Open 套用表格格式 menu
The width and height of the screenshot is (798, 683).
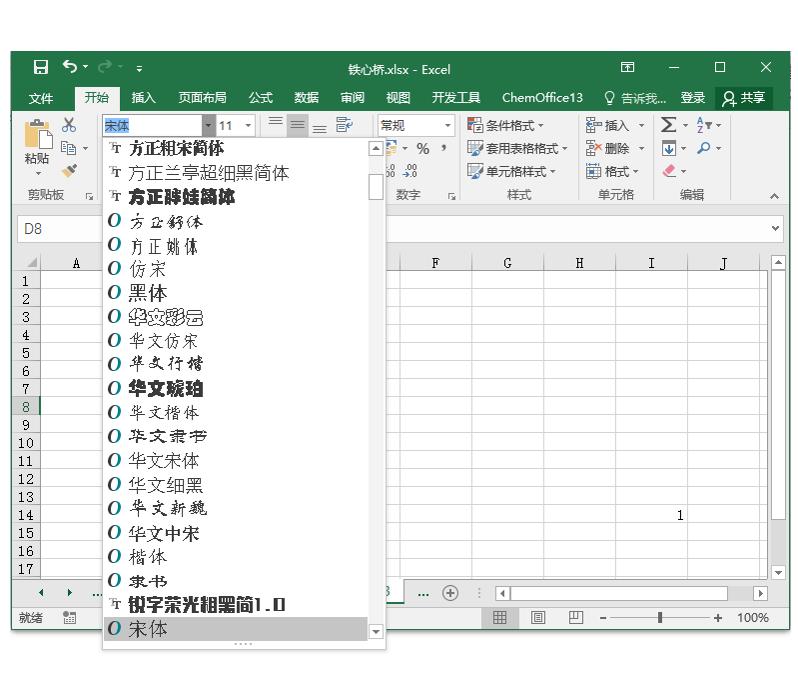pos(517,148)
